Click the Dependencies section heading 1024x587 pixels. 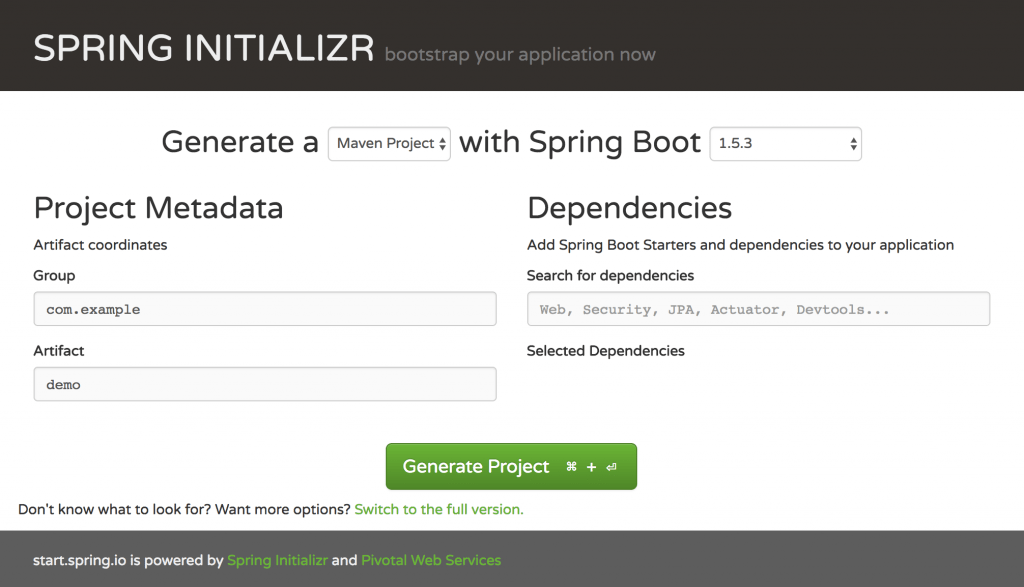[x=629, y=208]
